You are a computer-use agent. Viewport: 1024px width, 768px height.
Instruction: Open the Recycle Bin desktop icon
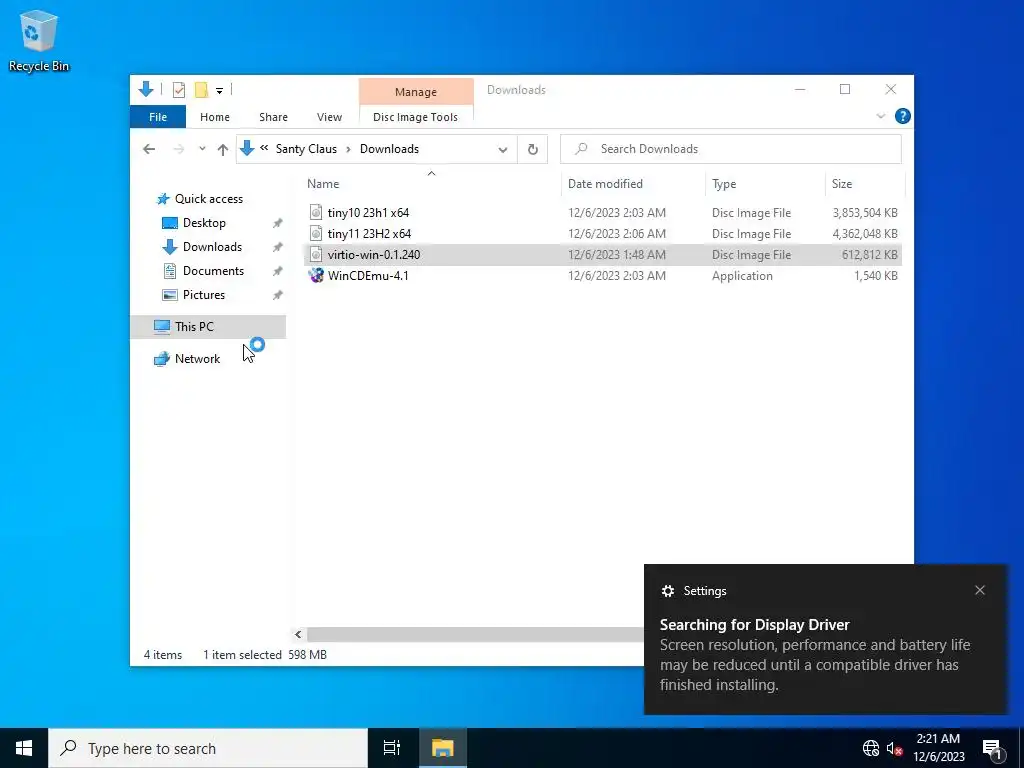[x=39, y=40]
